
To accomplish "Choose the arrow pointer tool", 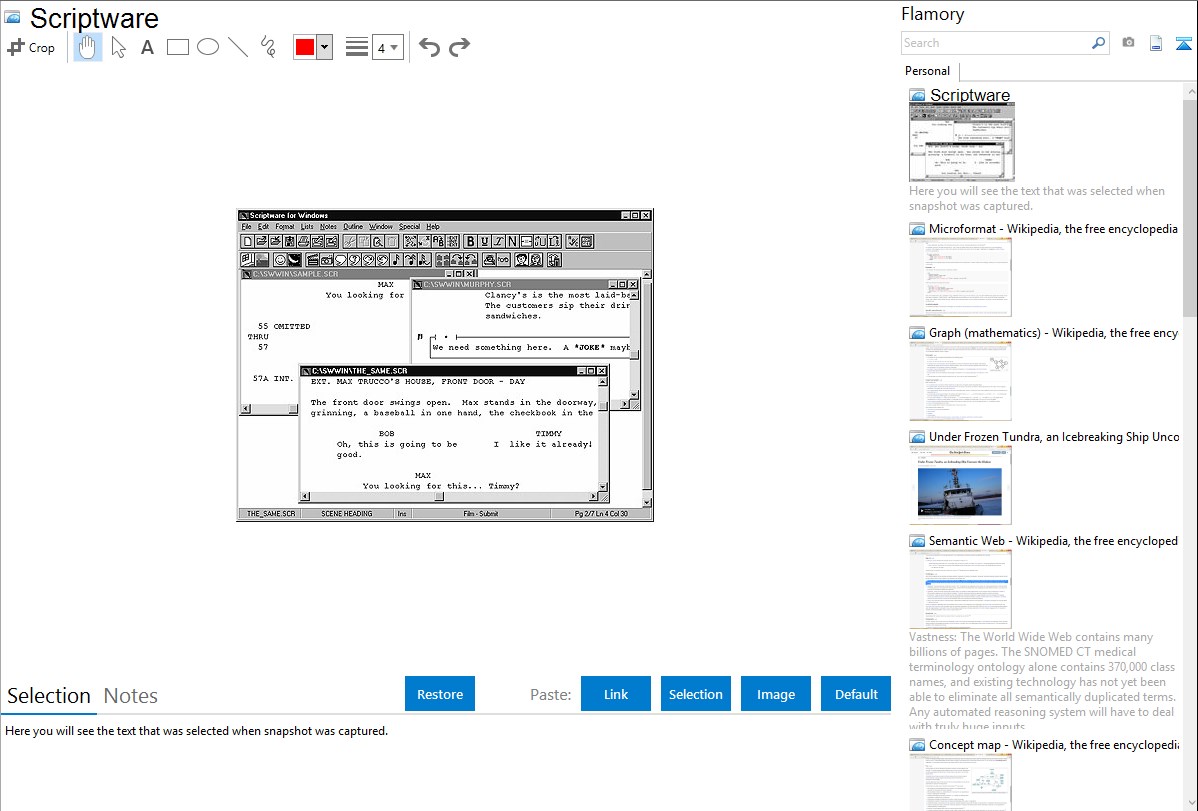I will click(118, 47).
